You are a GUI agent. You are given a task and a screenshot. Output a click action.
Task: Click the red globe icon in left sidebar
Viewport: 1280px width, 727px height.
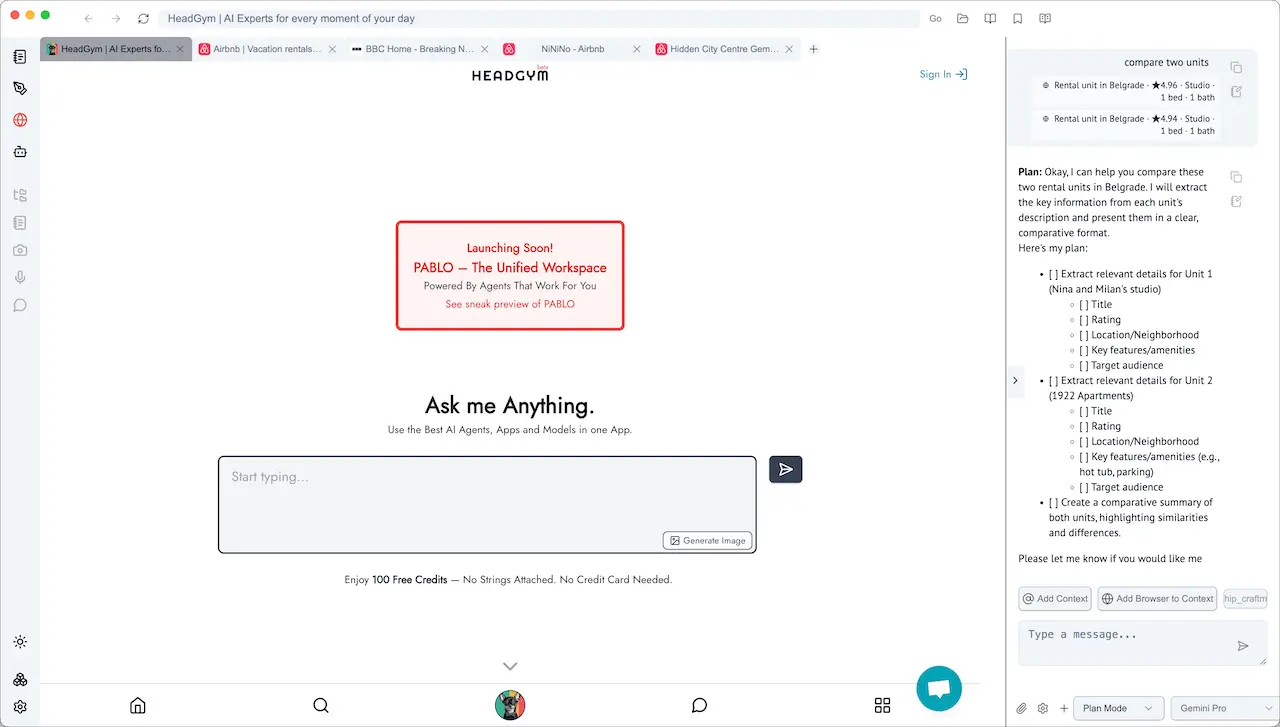pos(20,120)
